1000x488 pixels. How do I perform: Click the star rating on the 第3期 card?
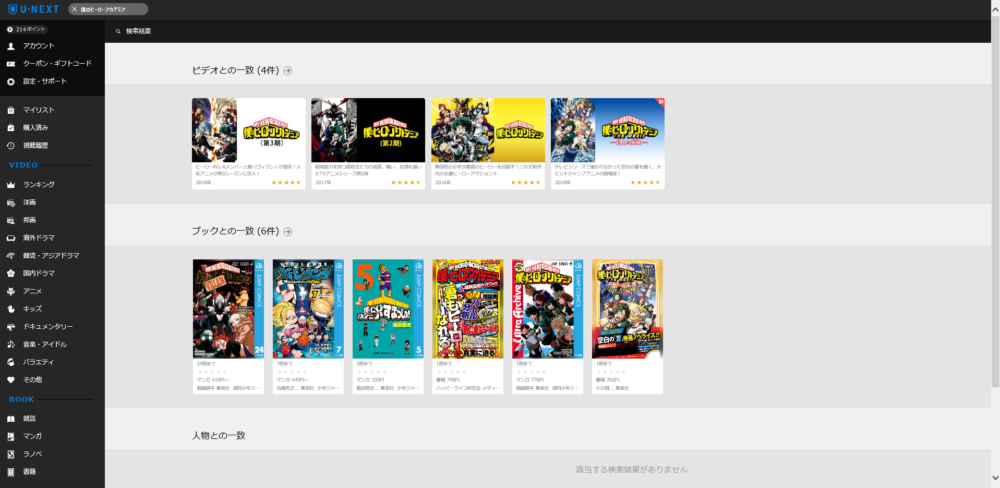click(286, 182)
